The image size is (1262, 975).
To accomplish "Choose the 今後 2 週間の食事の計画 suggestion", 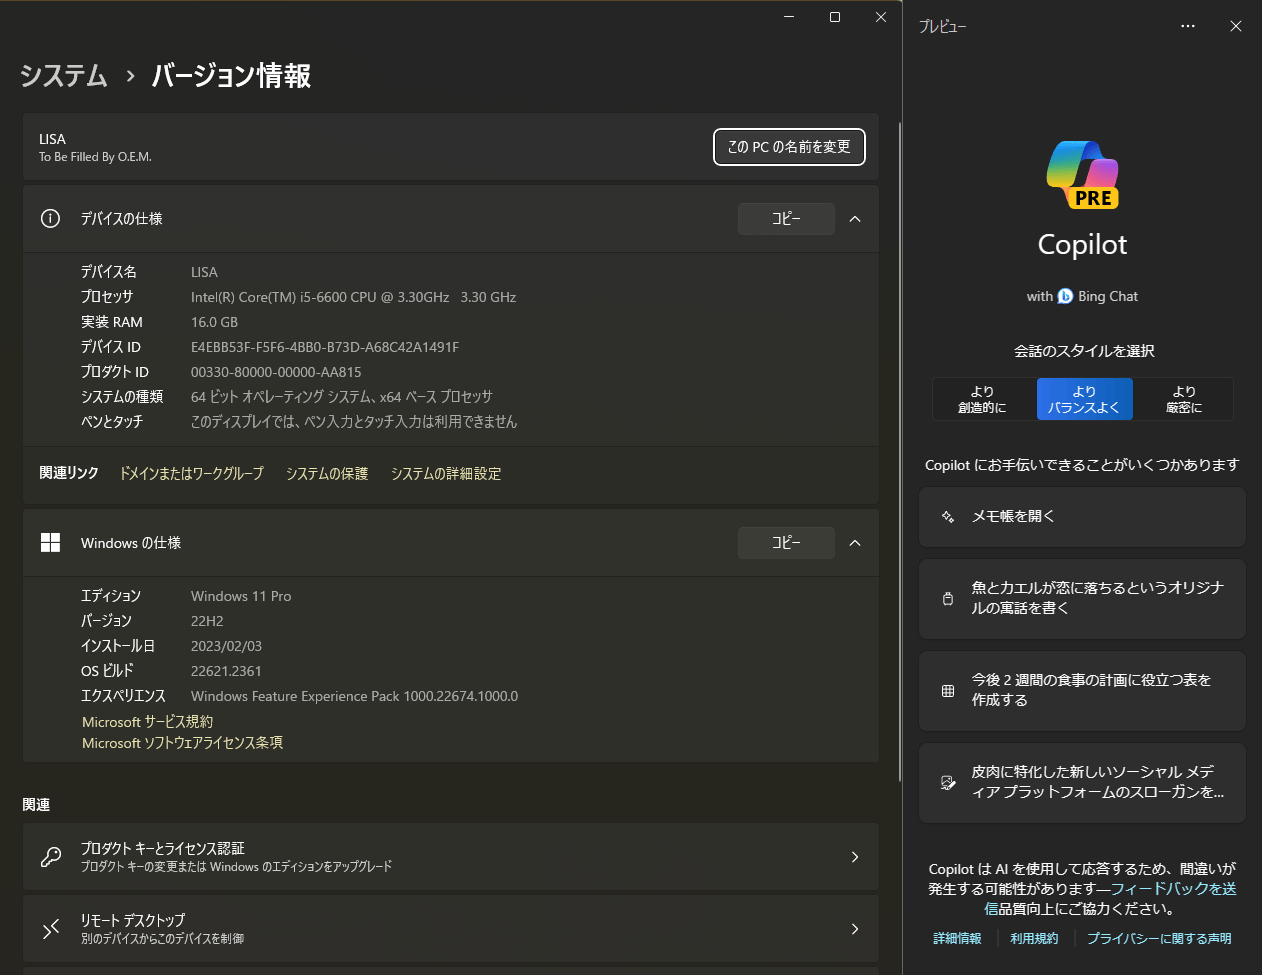I will click(x=1082, y=691).
